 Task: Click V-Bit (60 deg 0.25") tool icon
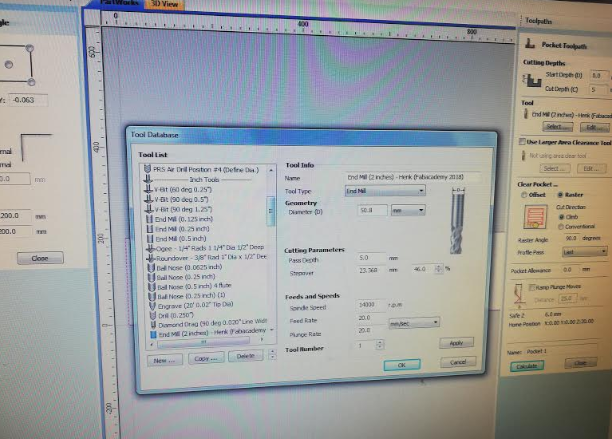pos(148,189)
